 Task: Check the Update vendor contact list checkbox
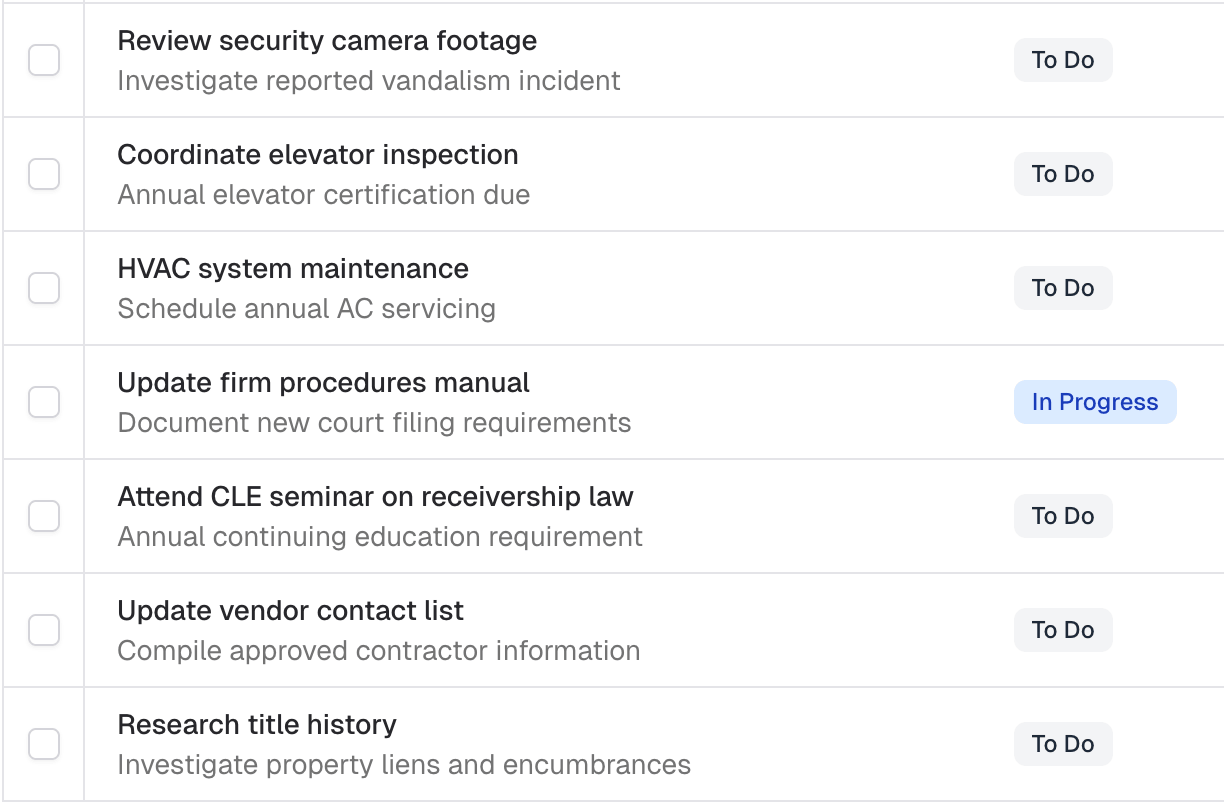coord(44,630)
